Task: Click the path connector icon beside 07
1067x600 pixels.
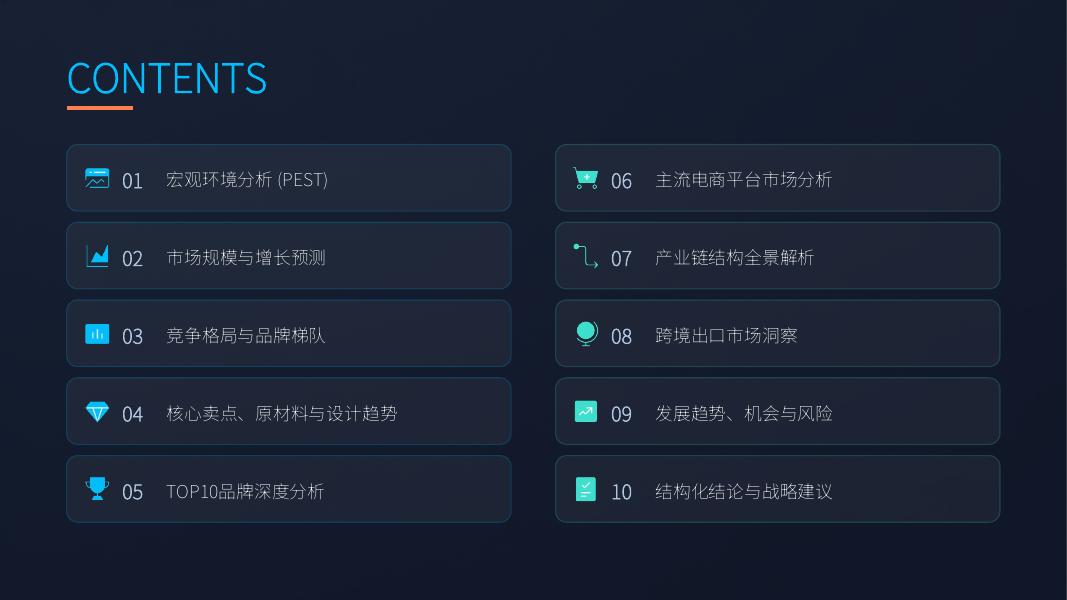Action: point(586,256)
